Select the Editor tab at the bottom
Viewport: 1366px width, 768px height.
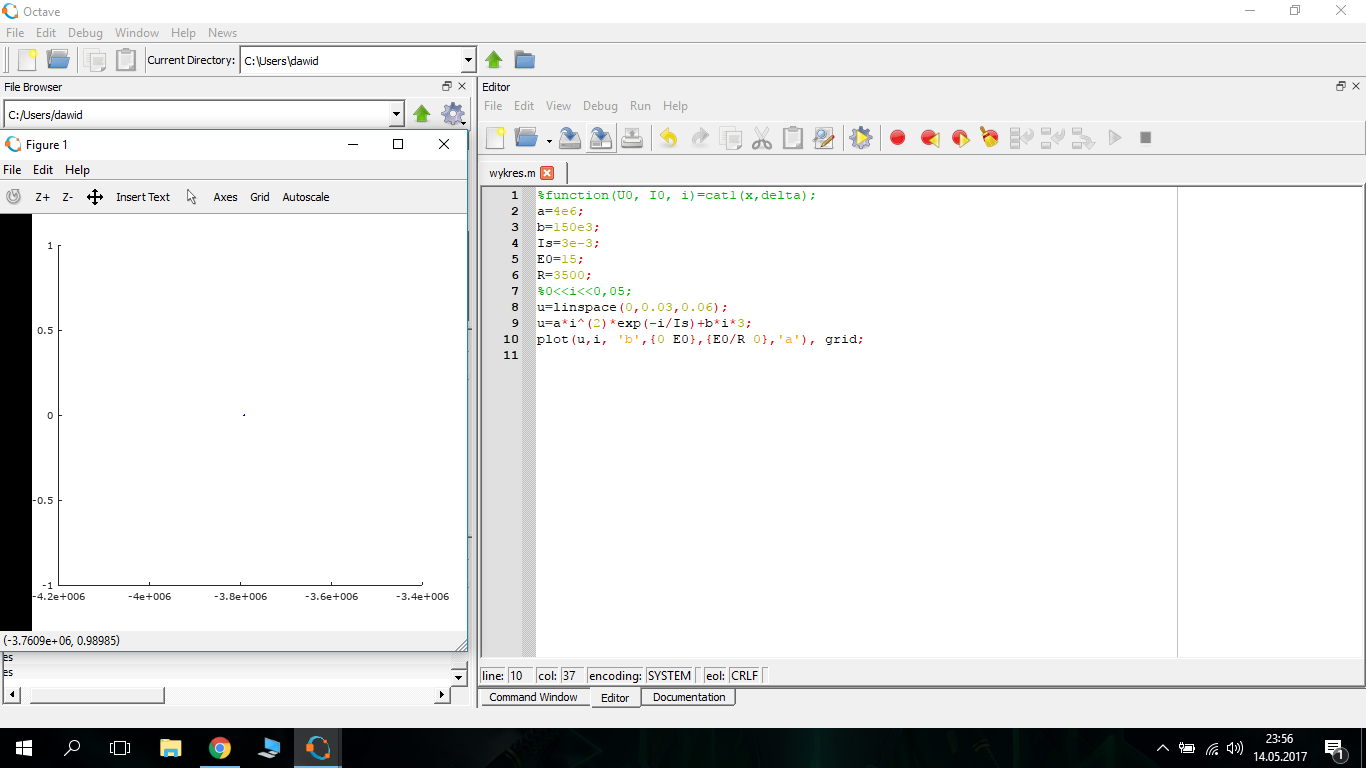click(615, 698)
